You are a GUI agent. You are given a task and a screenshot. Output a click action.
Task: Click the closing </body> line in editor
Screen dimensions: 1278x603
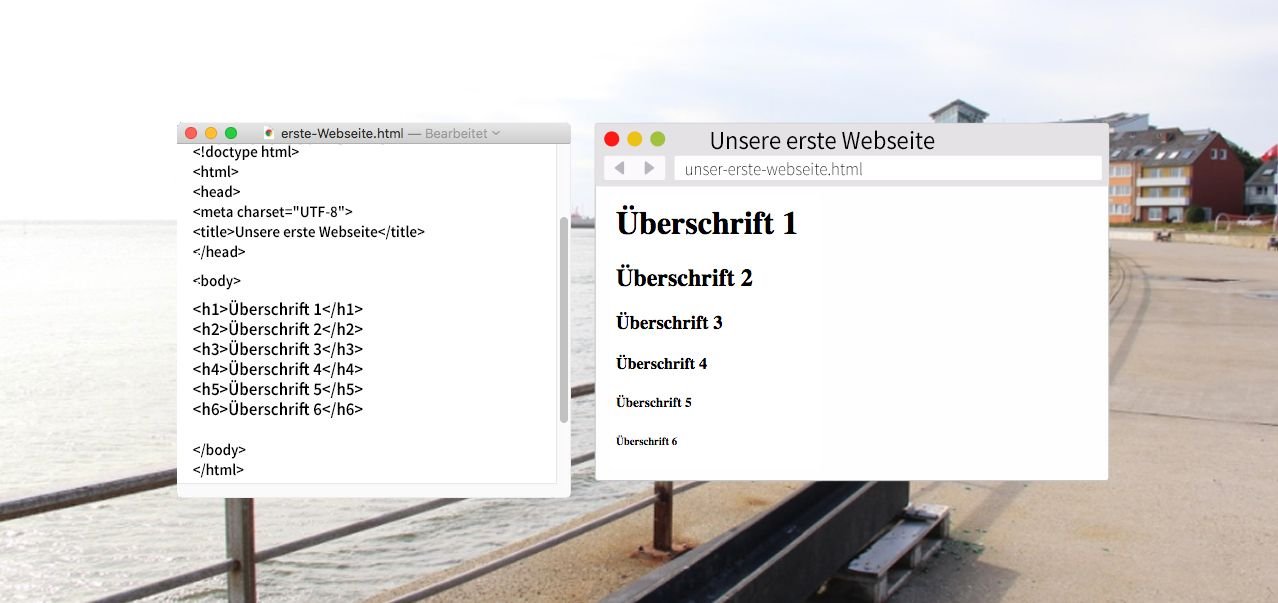219,450
